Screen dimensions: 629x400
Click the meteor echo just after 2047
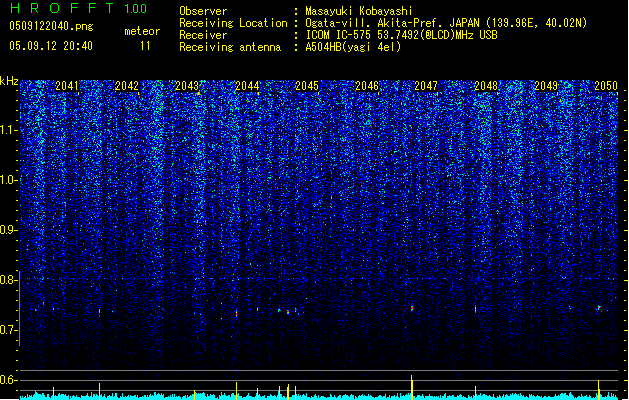coord(412,308)
